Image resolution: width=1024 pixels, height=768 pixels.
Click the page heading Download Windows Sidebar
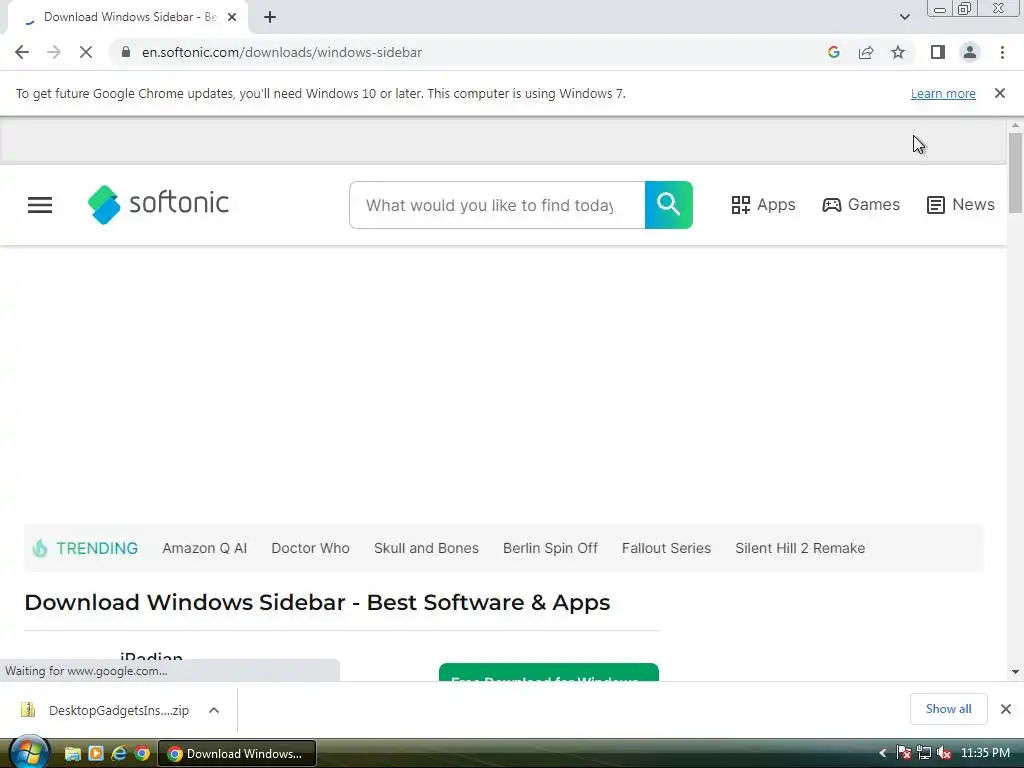[317, 602]
